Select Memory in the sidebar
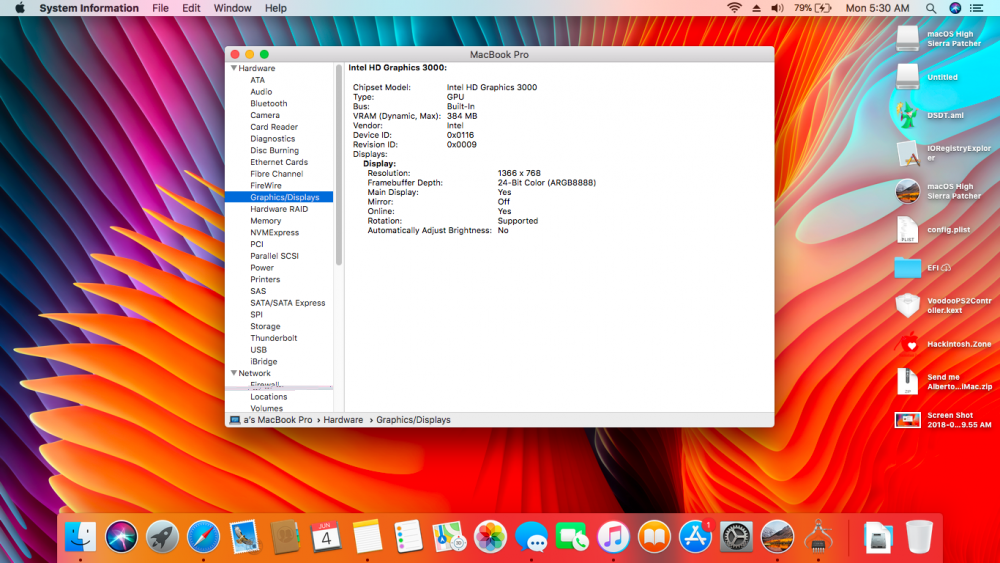This screenshot has width=1000, height=563. [265, 221]
